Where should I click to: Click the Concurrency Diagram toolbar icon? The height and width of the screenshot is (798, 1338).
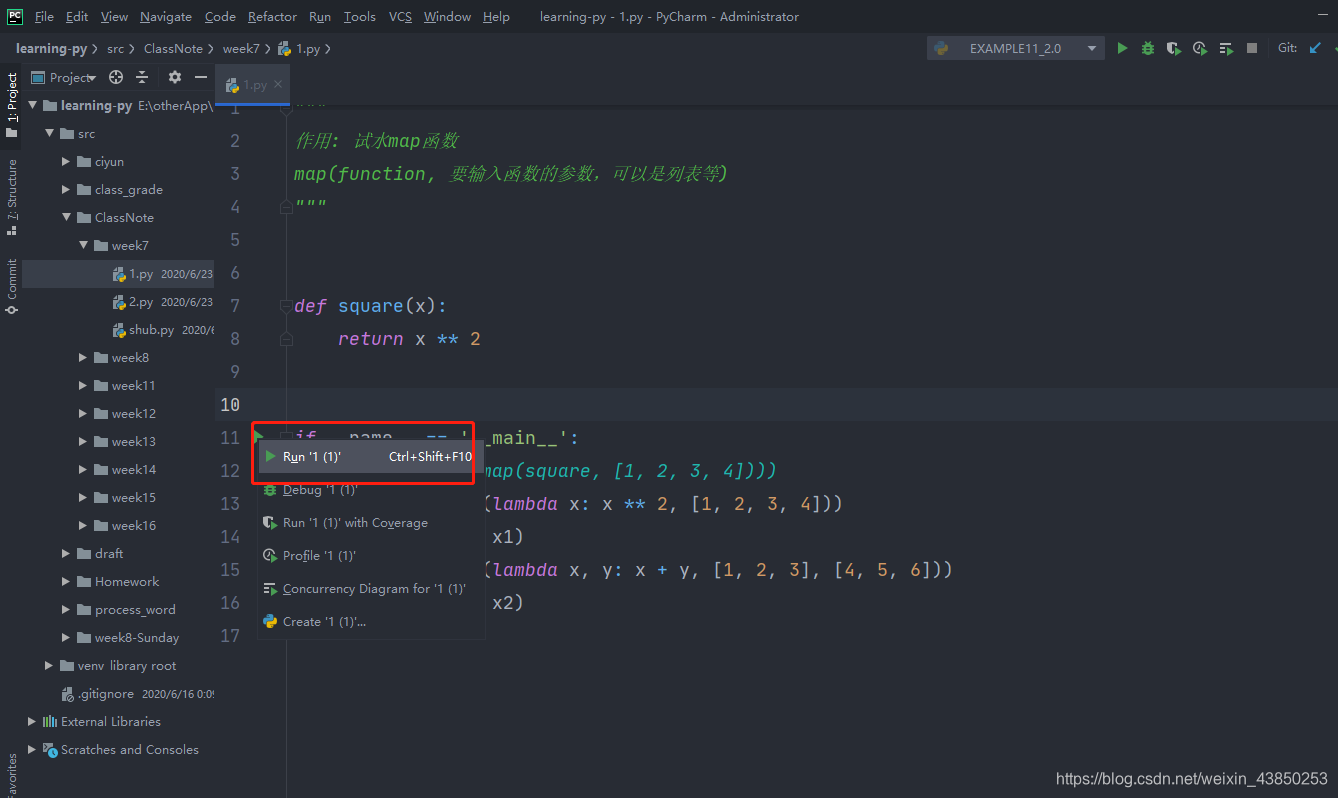click(1226, 48)
